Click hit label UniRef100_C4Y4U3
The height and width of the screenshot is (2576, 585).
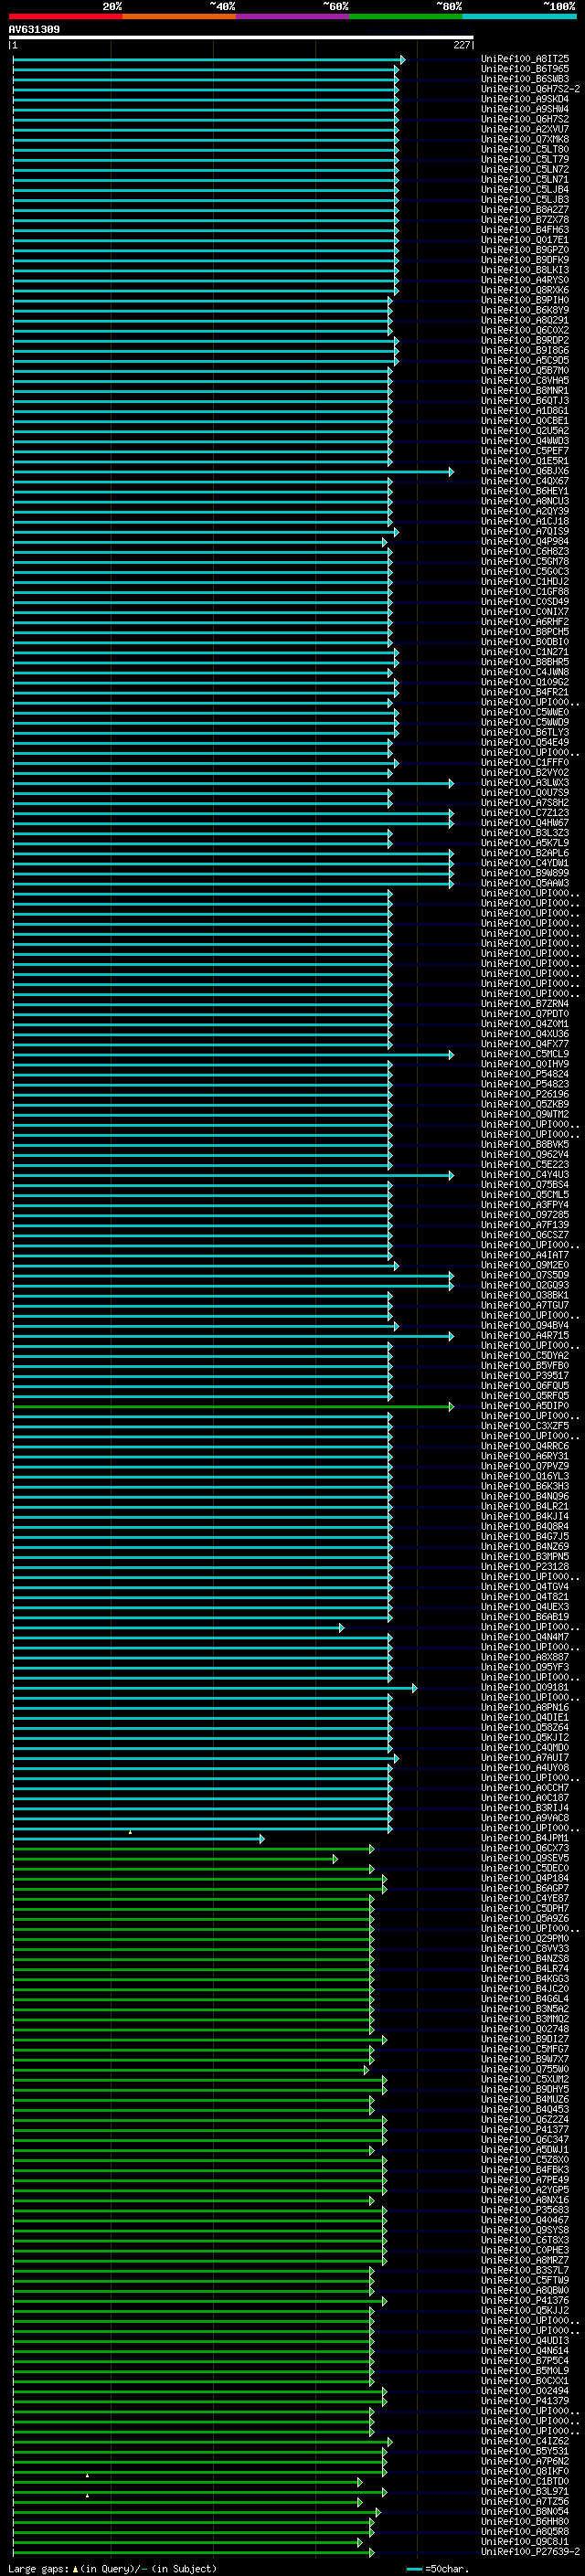coord(525,1175)
